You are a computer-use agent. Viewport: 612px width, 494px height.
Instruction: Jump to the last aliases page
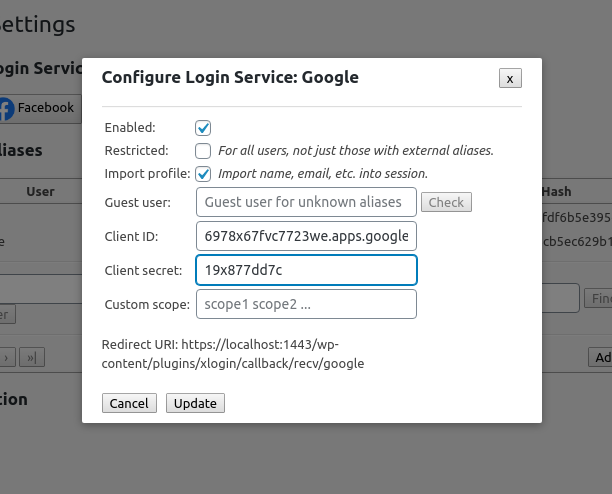32,356
